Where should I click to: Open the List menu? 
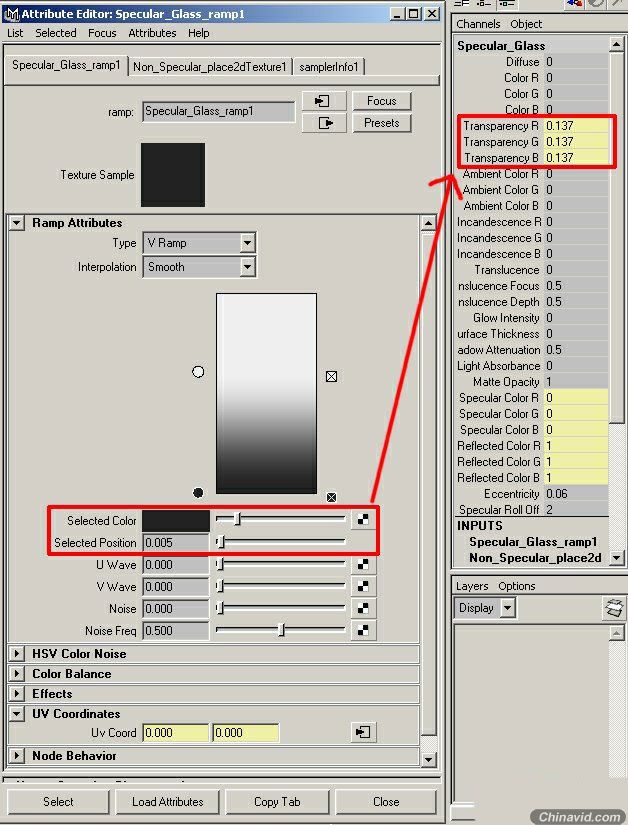point(15,33)
